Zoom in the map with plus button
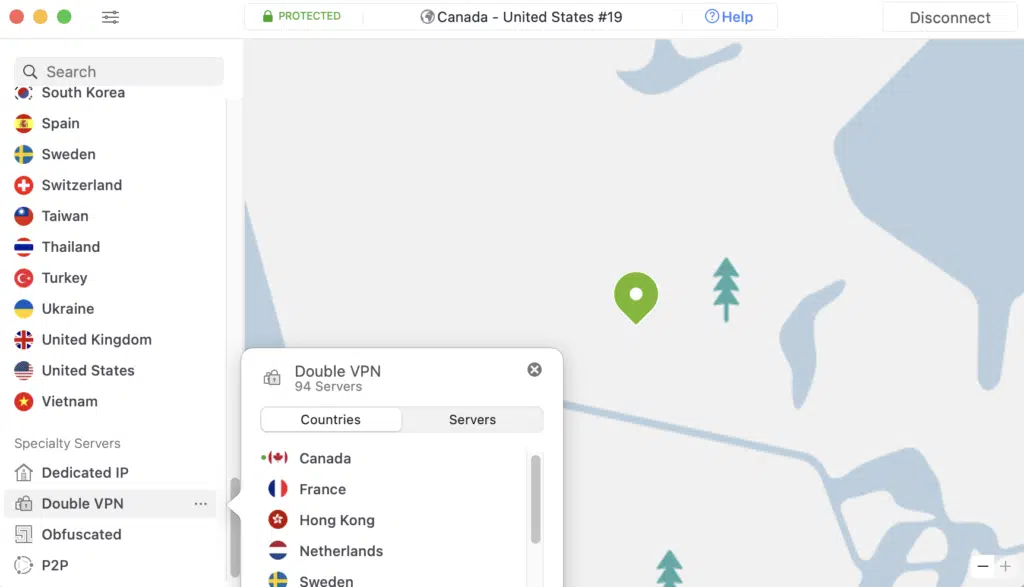The height and width of the screenshot is (587, 1024). (x=1005, y=566)
